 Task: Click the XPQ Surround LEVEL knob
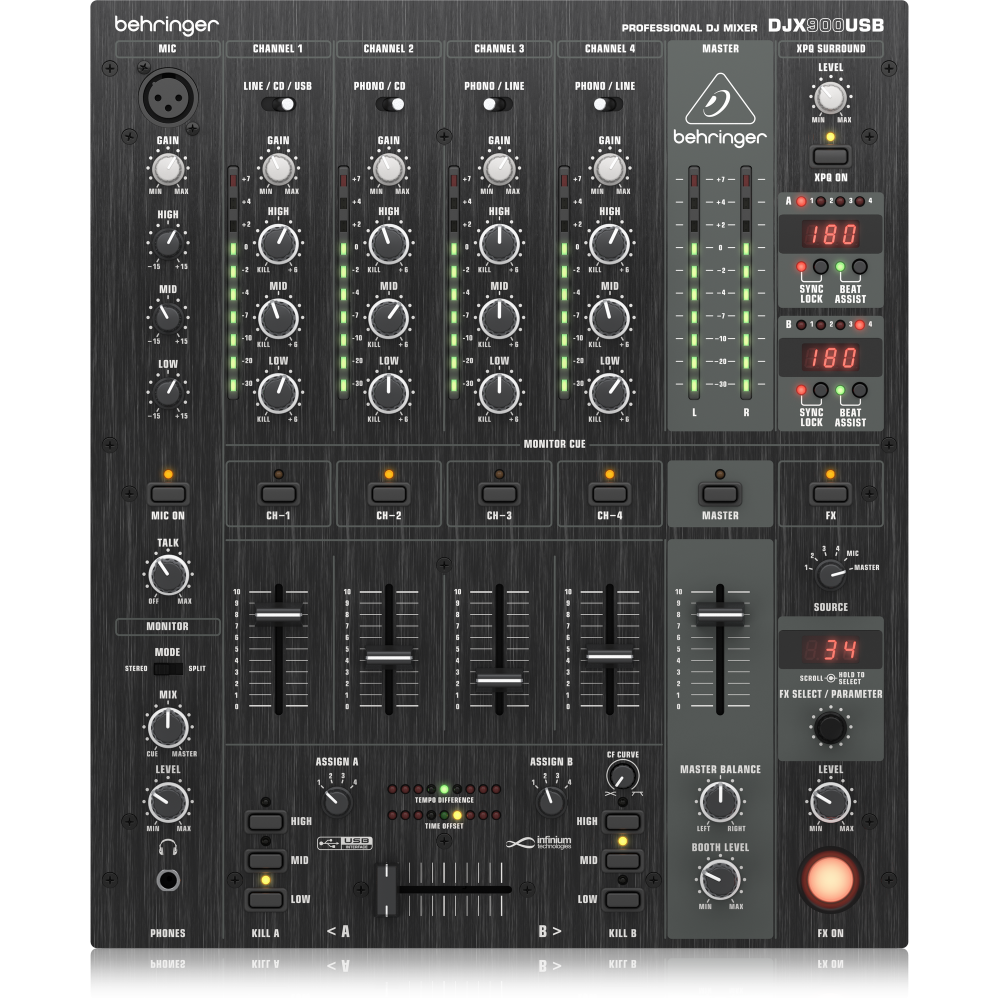(830, 98)
